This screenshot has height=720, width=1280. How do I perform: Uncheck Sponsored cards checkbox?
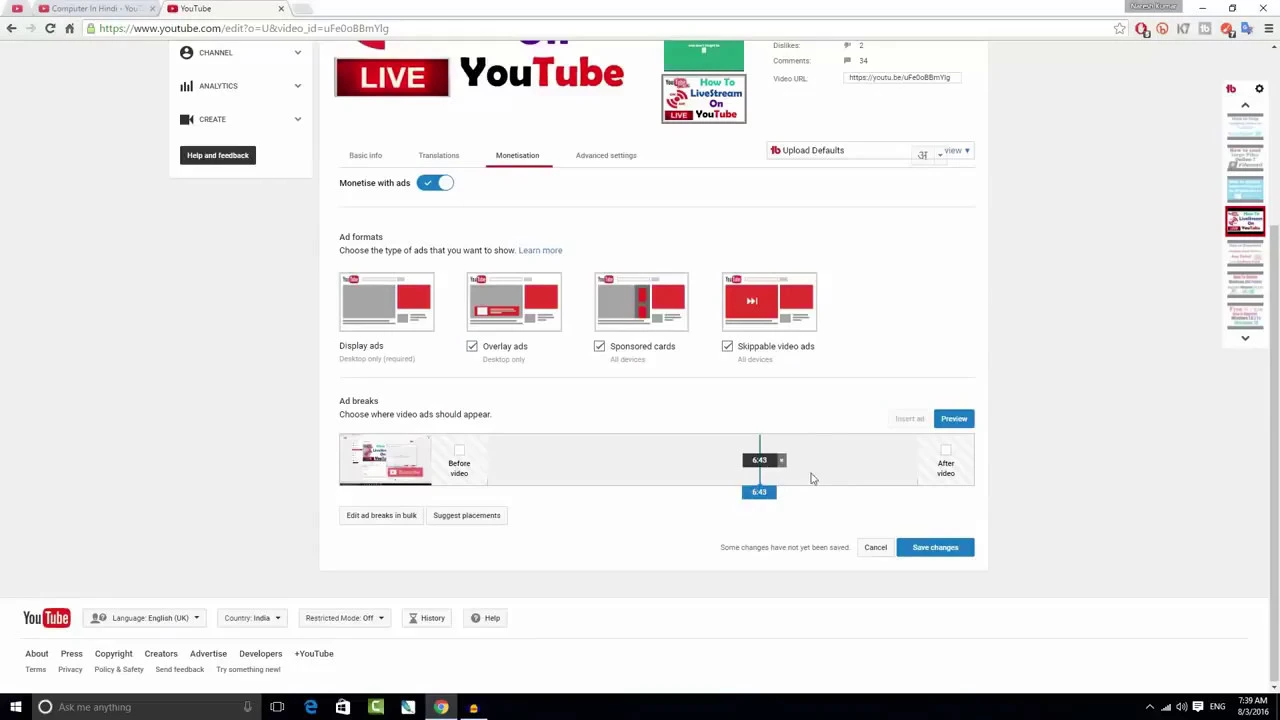click(599, 346)
